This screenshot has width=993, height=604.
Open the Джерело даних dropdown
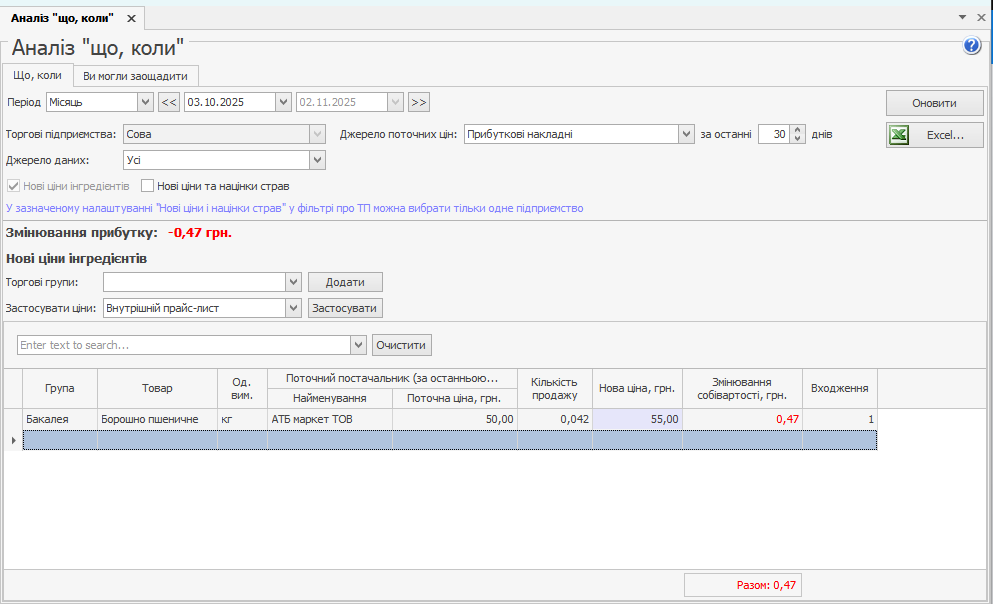click(317, 160)
